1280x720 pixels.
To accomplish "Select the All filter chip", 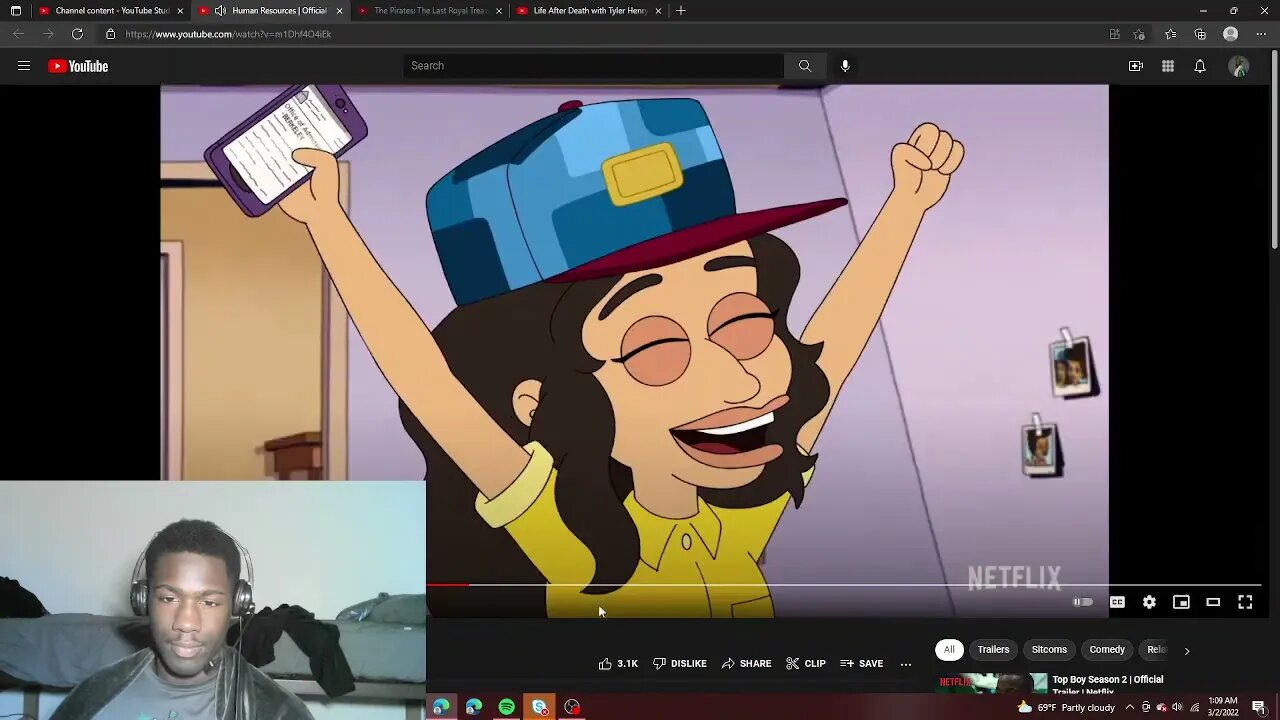I will pyautogui.click(x=949, y=650).
